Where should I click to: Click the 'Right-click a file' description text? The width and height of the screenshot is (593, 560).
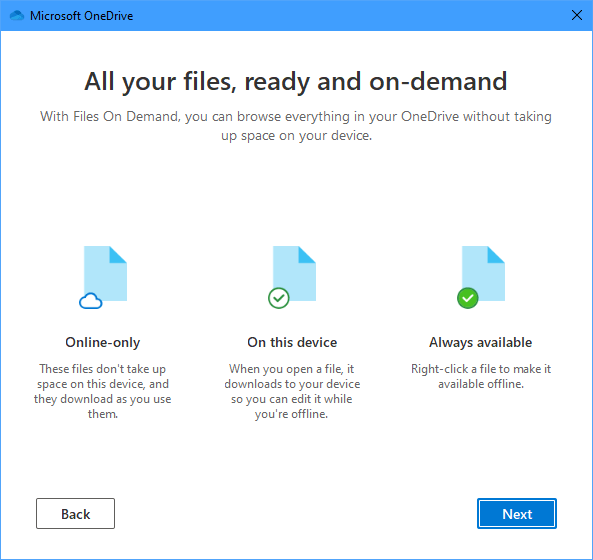tap(481, 376)
